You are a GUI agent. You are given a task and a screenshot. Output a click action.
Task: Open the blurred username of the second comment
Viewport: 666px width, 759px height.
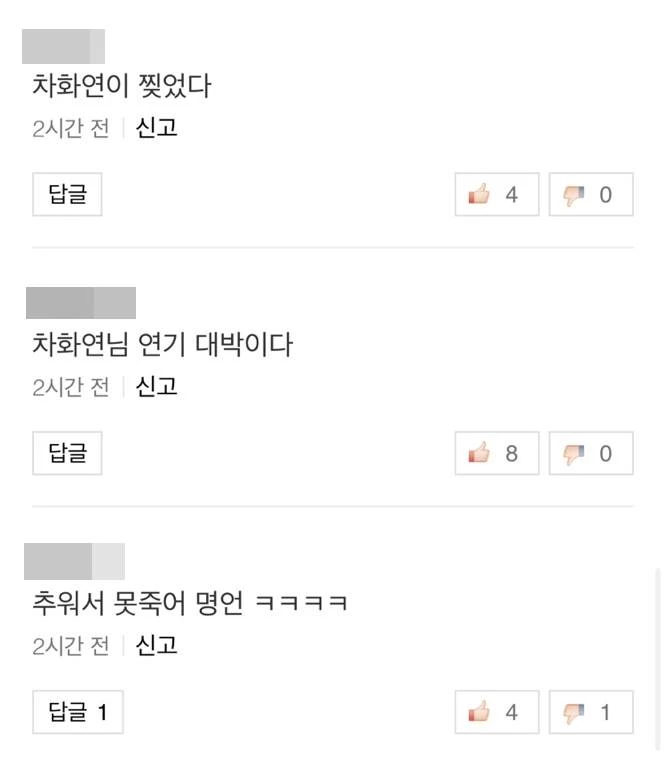80,303
